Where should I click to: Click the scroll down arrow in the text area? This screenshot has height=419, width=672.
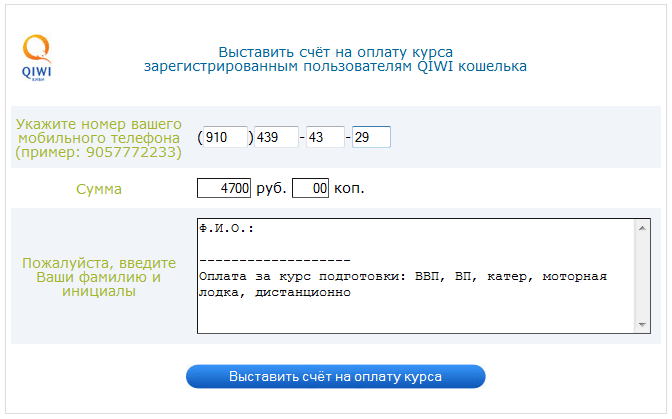(x=642, y=324)
